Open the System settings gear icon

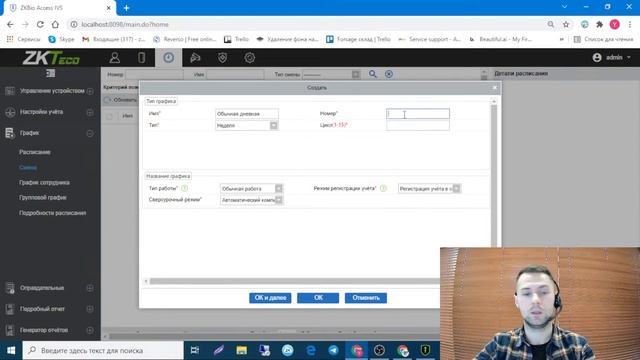[x=249, y=58]
